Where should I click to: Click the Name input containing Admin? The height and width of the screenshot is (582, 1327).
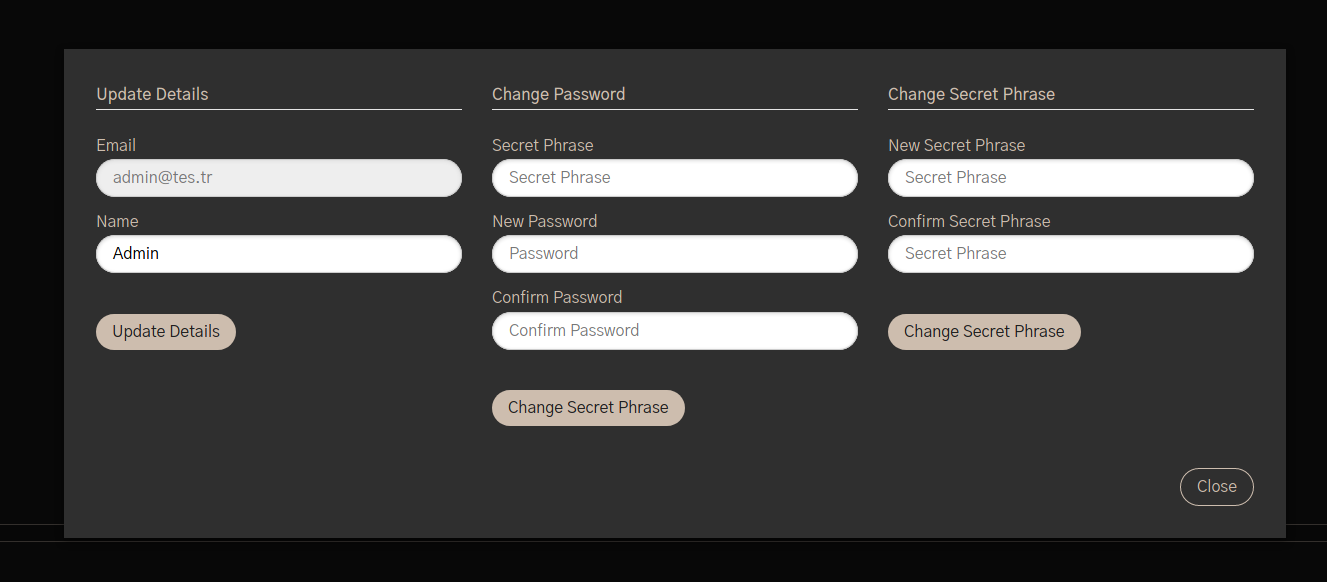279,254
